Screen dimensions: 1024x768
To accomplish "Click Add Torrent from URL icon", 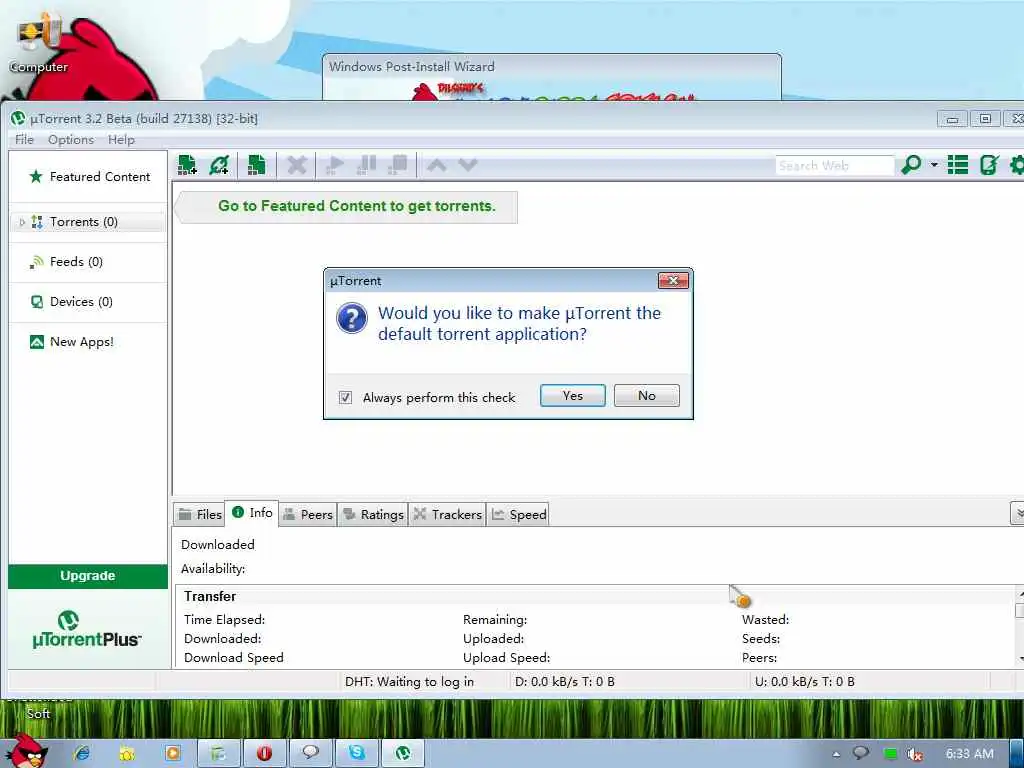I will click(219, 165).
